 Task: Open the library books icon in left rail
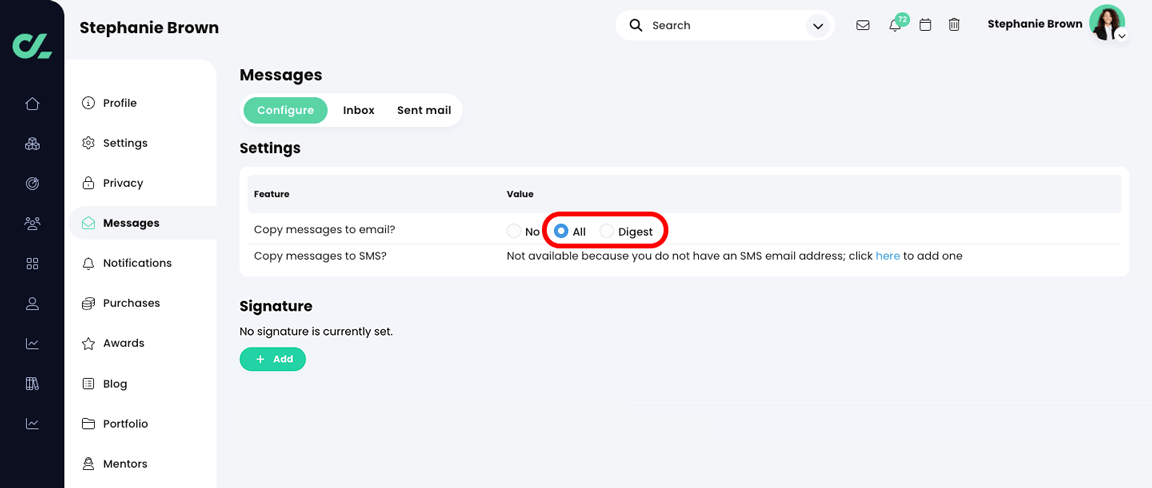32,383
